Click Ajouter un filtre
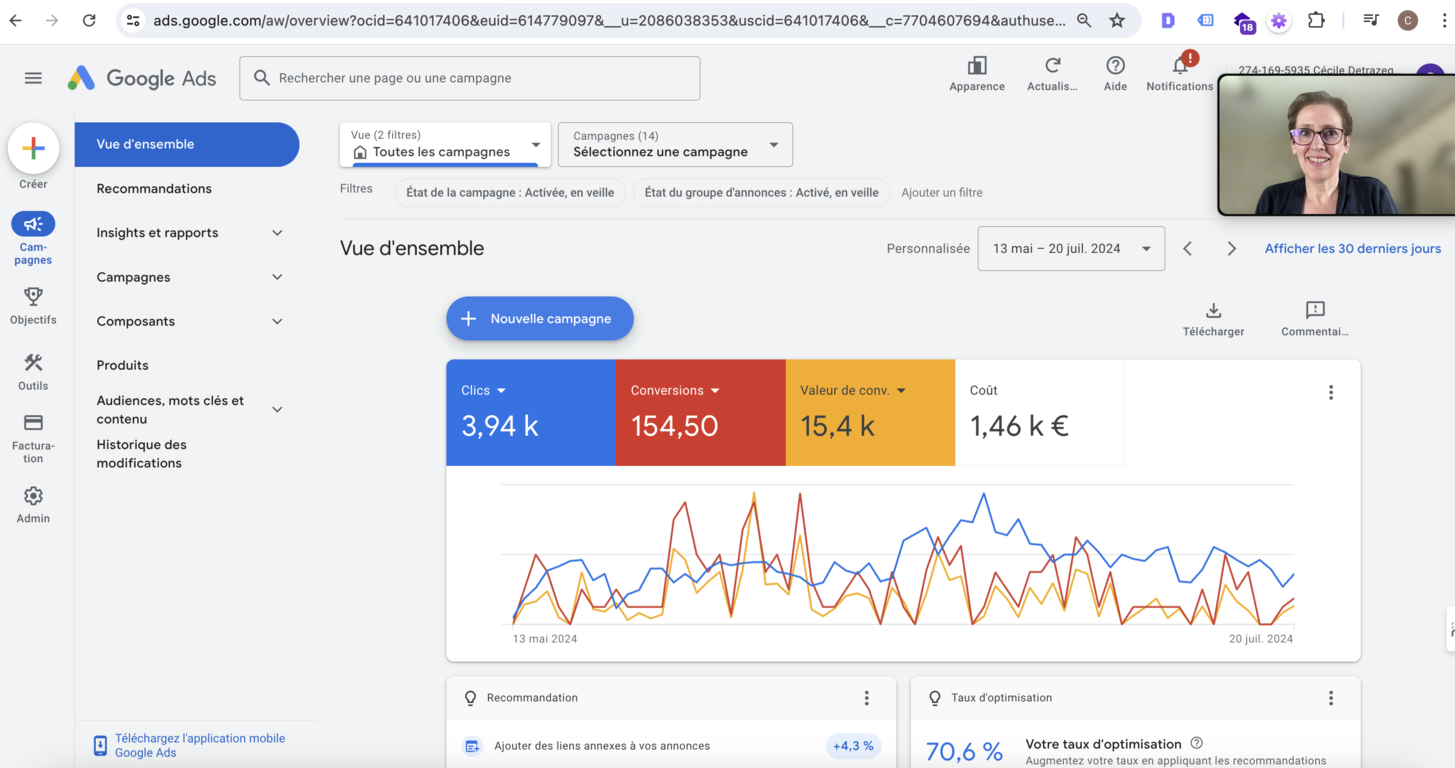Screen dimensions: 1455x768 coord(942,193)
